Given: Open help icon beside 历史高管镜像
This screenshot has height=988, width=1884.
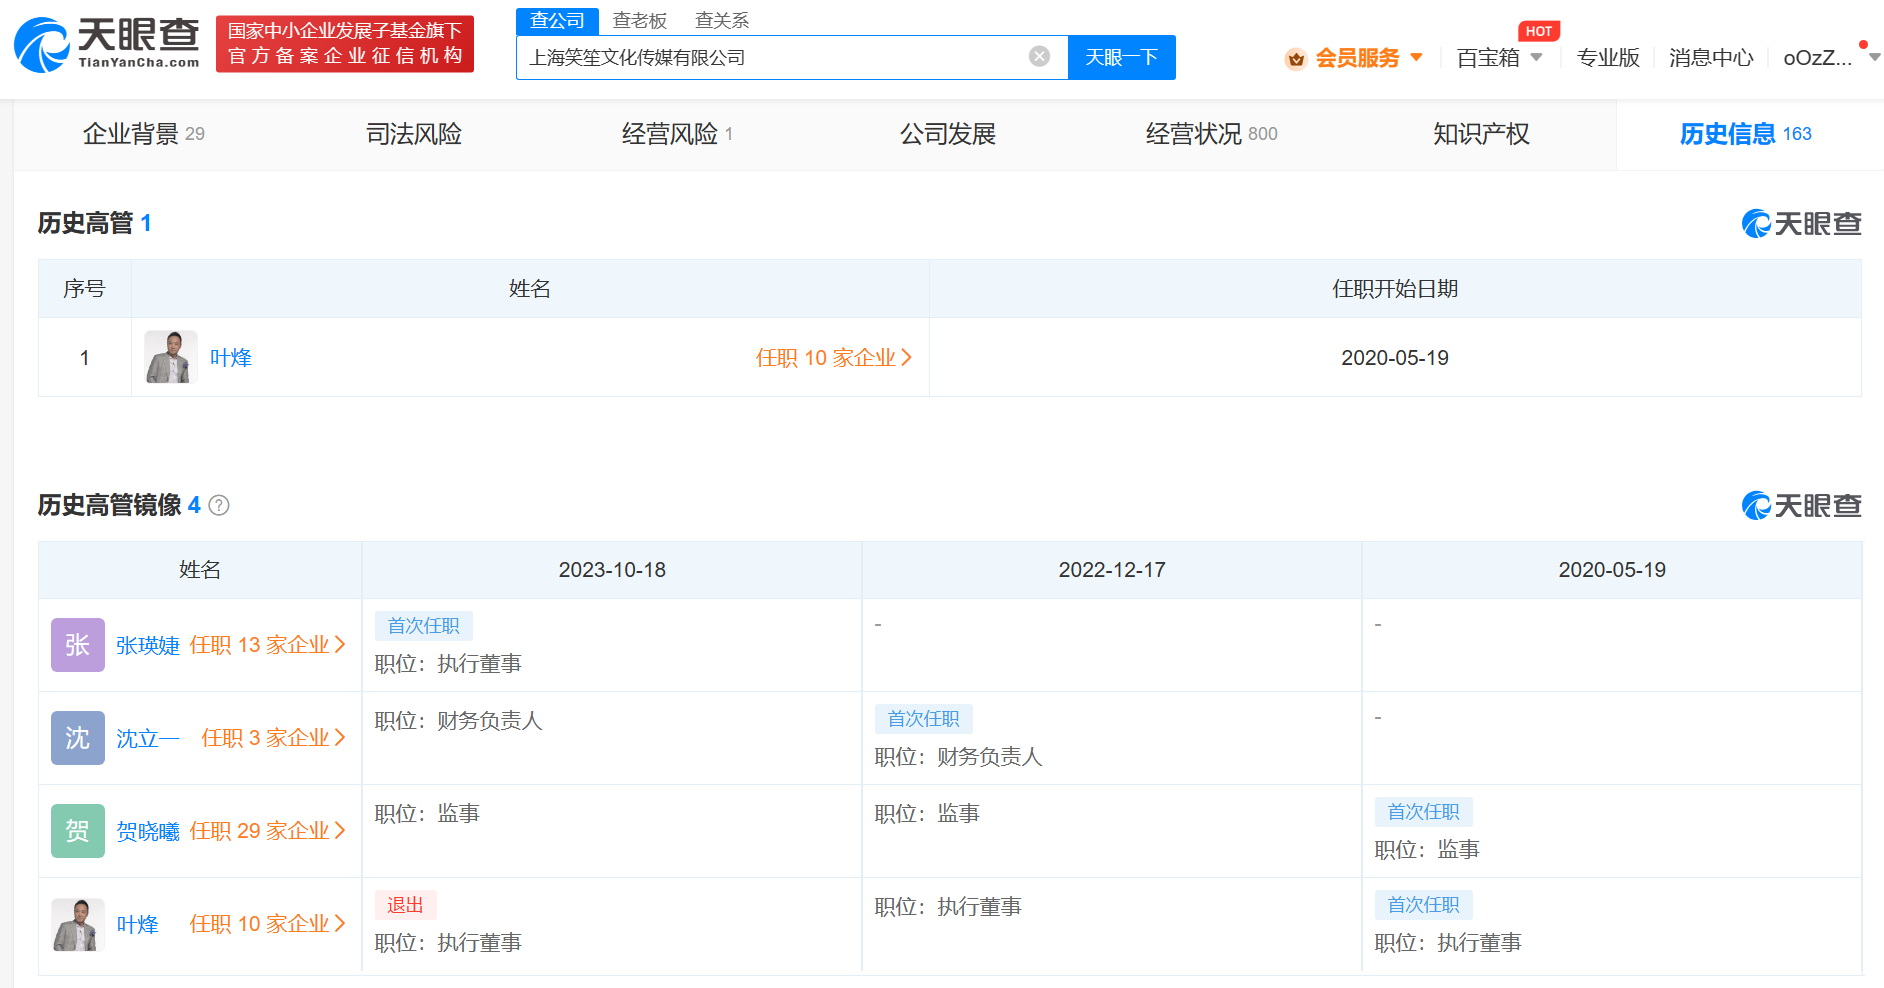Looking at the screenshot, I should click(x=219, y=505).
